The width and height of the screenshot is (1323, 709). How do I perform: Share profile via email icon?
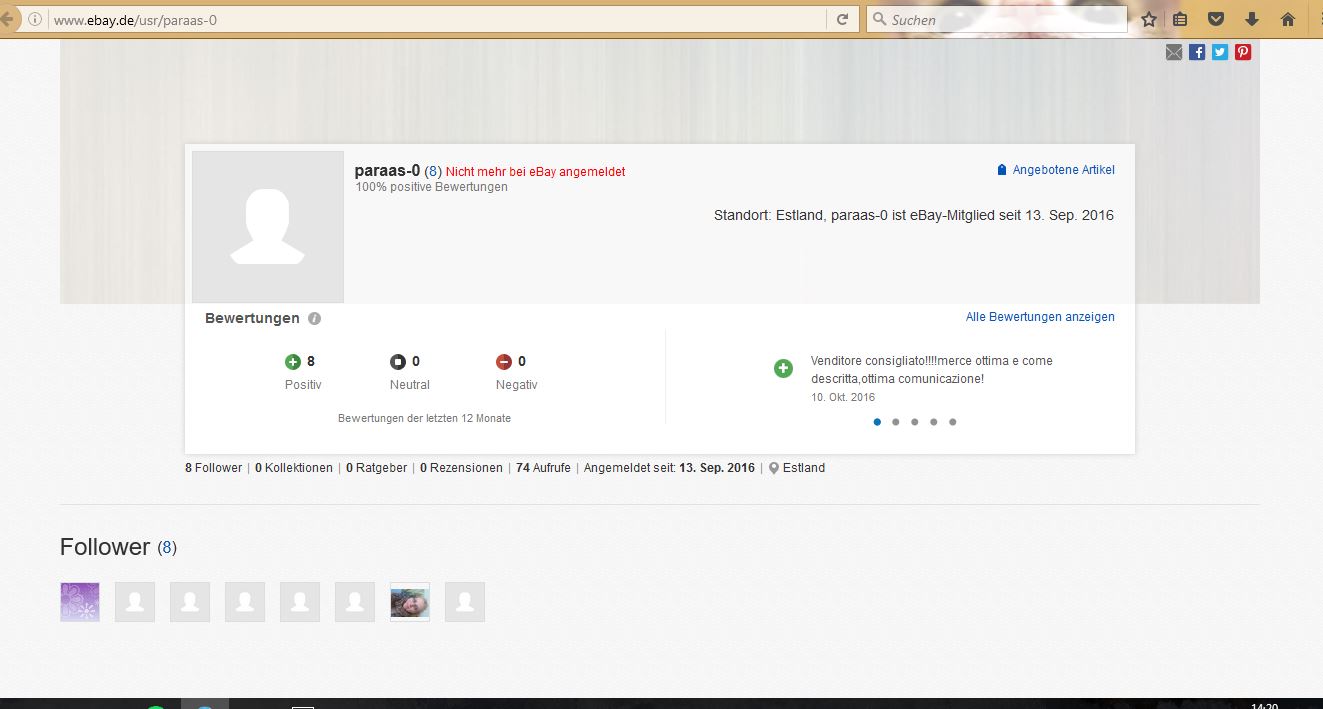pos(1174,52)
